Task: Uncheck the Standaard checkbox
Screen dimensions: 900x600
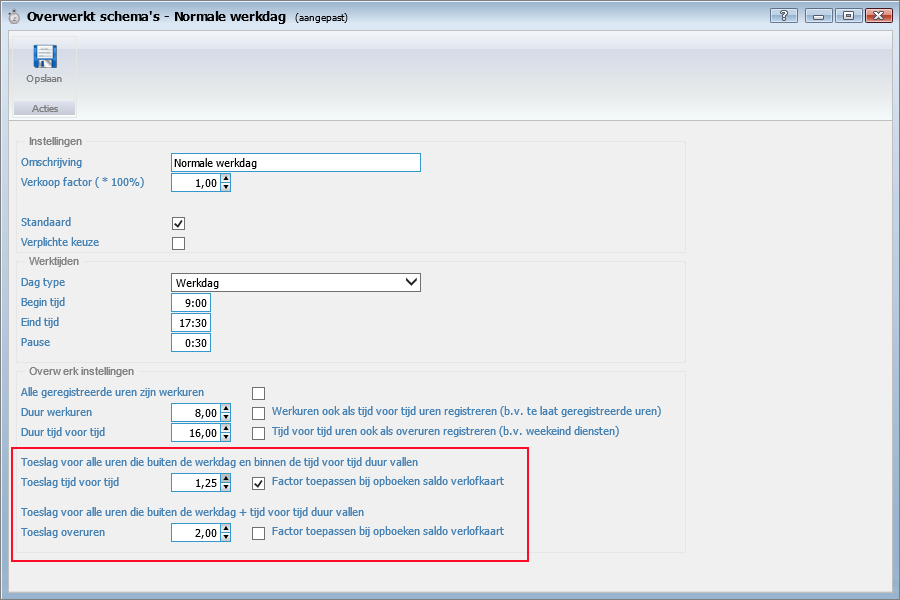Action: pos(179,223)
